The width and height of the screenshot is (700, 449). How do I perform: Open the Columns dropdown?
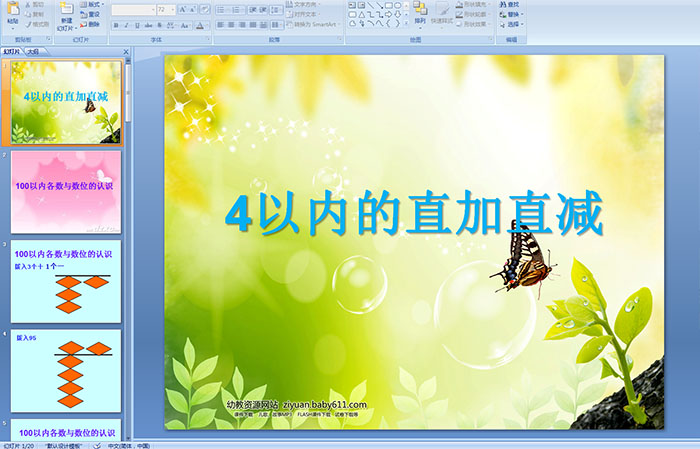click(277, 25)
